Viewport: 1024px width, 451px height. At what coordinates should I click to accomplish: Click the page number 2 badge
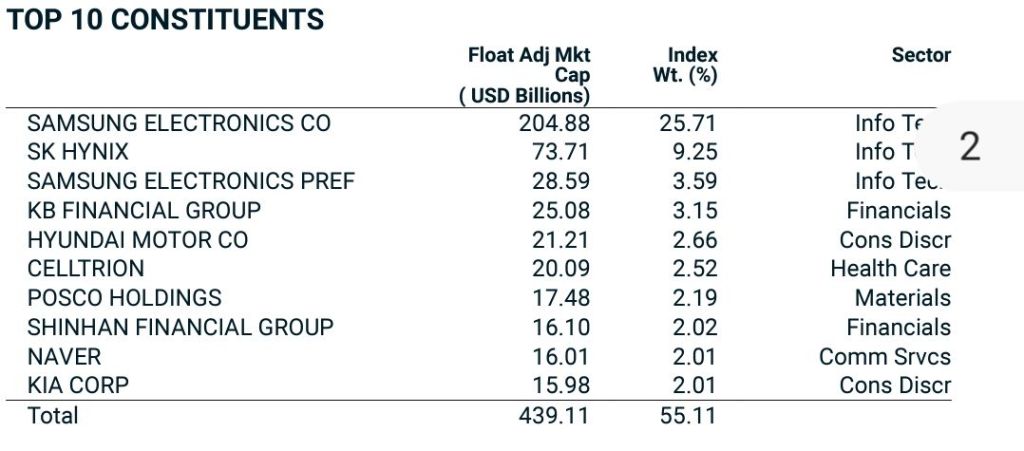click(x=969, y=147)
